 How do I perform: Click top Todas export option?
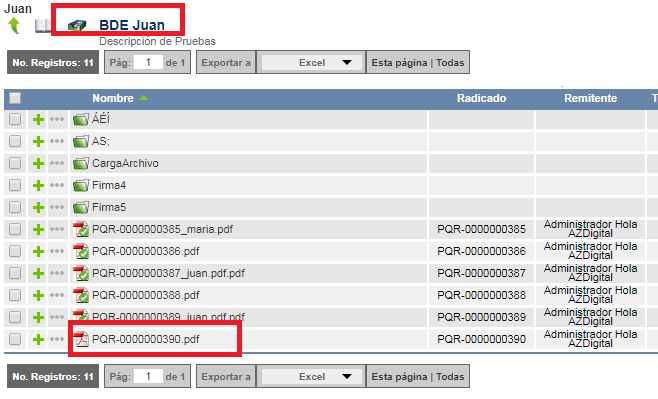(x=450, y=63)
